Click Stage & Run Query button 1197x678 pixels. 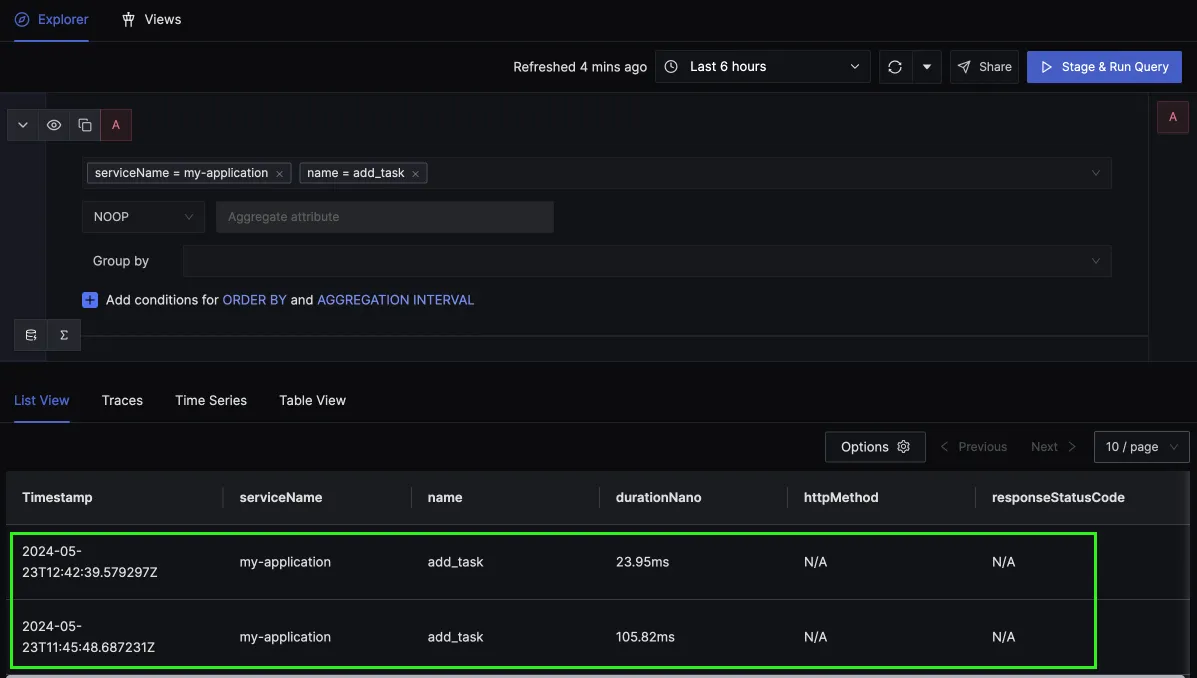click(1104, 67)
